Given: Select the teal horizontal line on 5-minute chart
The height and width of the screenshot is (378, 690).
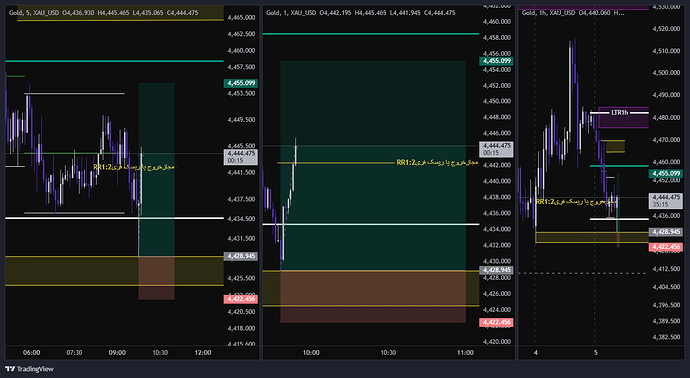Looking at the screenshot, I should 114,61.
